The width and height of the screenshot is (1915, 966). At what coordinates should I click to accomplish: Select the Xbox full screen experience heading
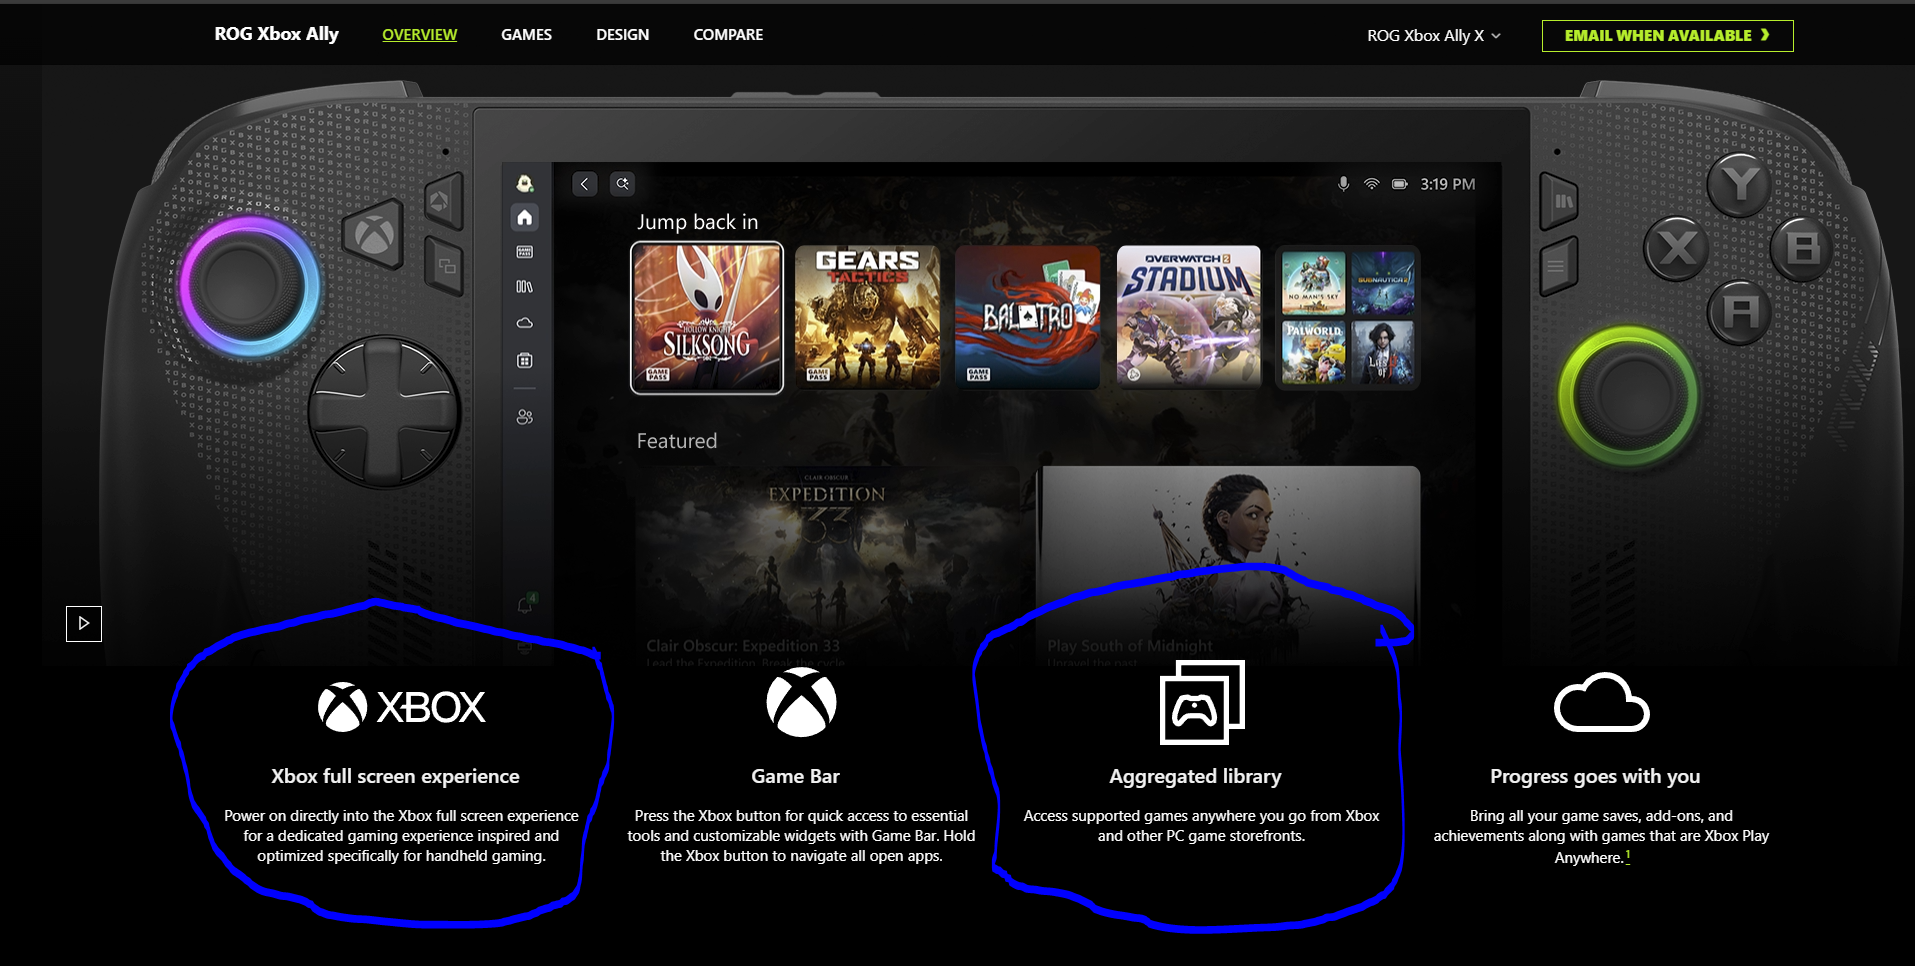[x=395, y=776]
